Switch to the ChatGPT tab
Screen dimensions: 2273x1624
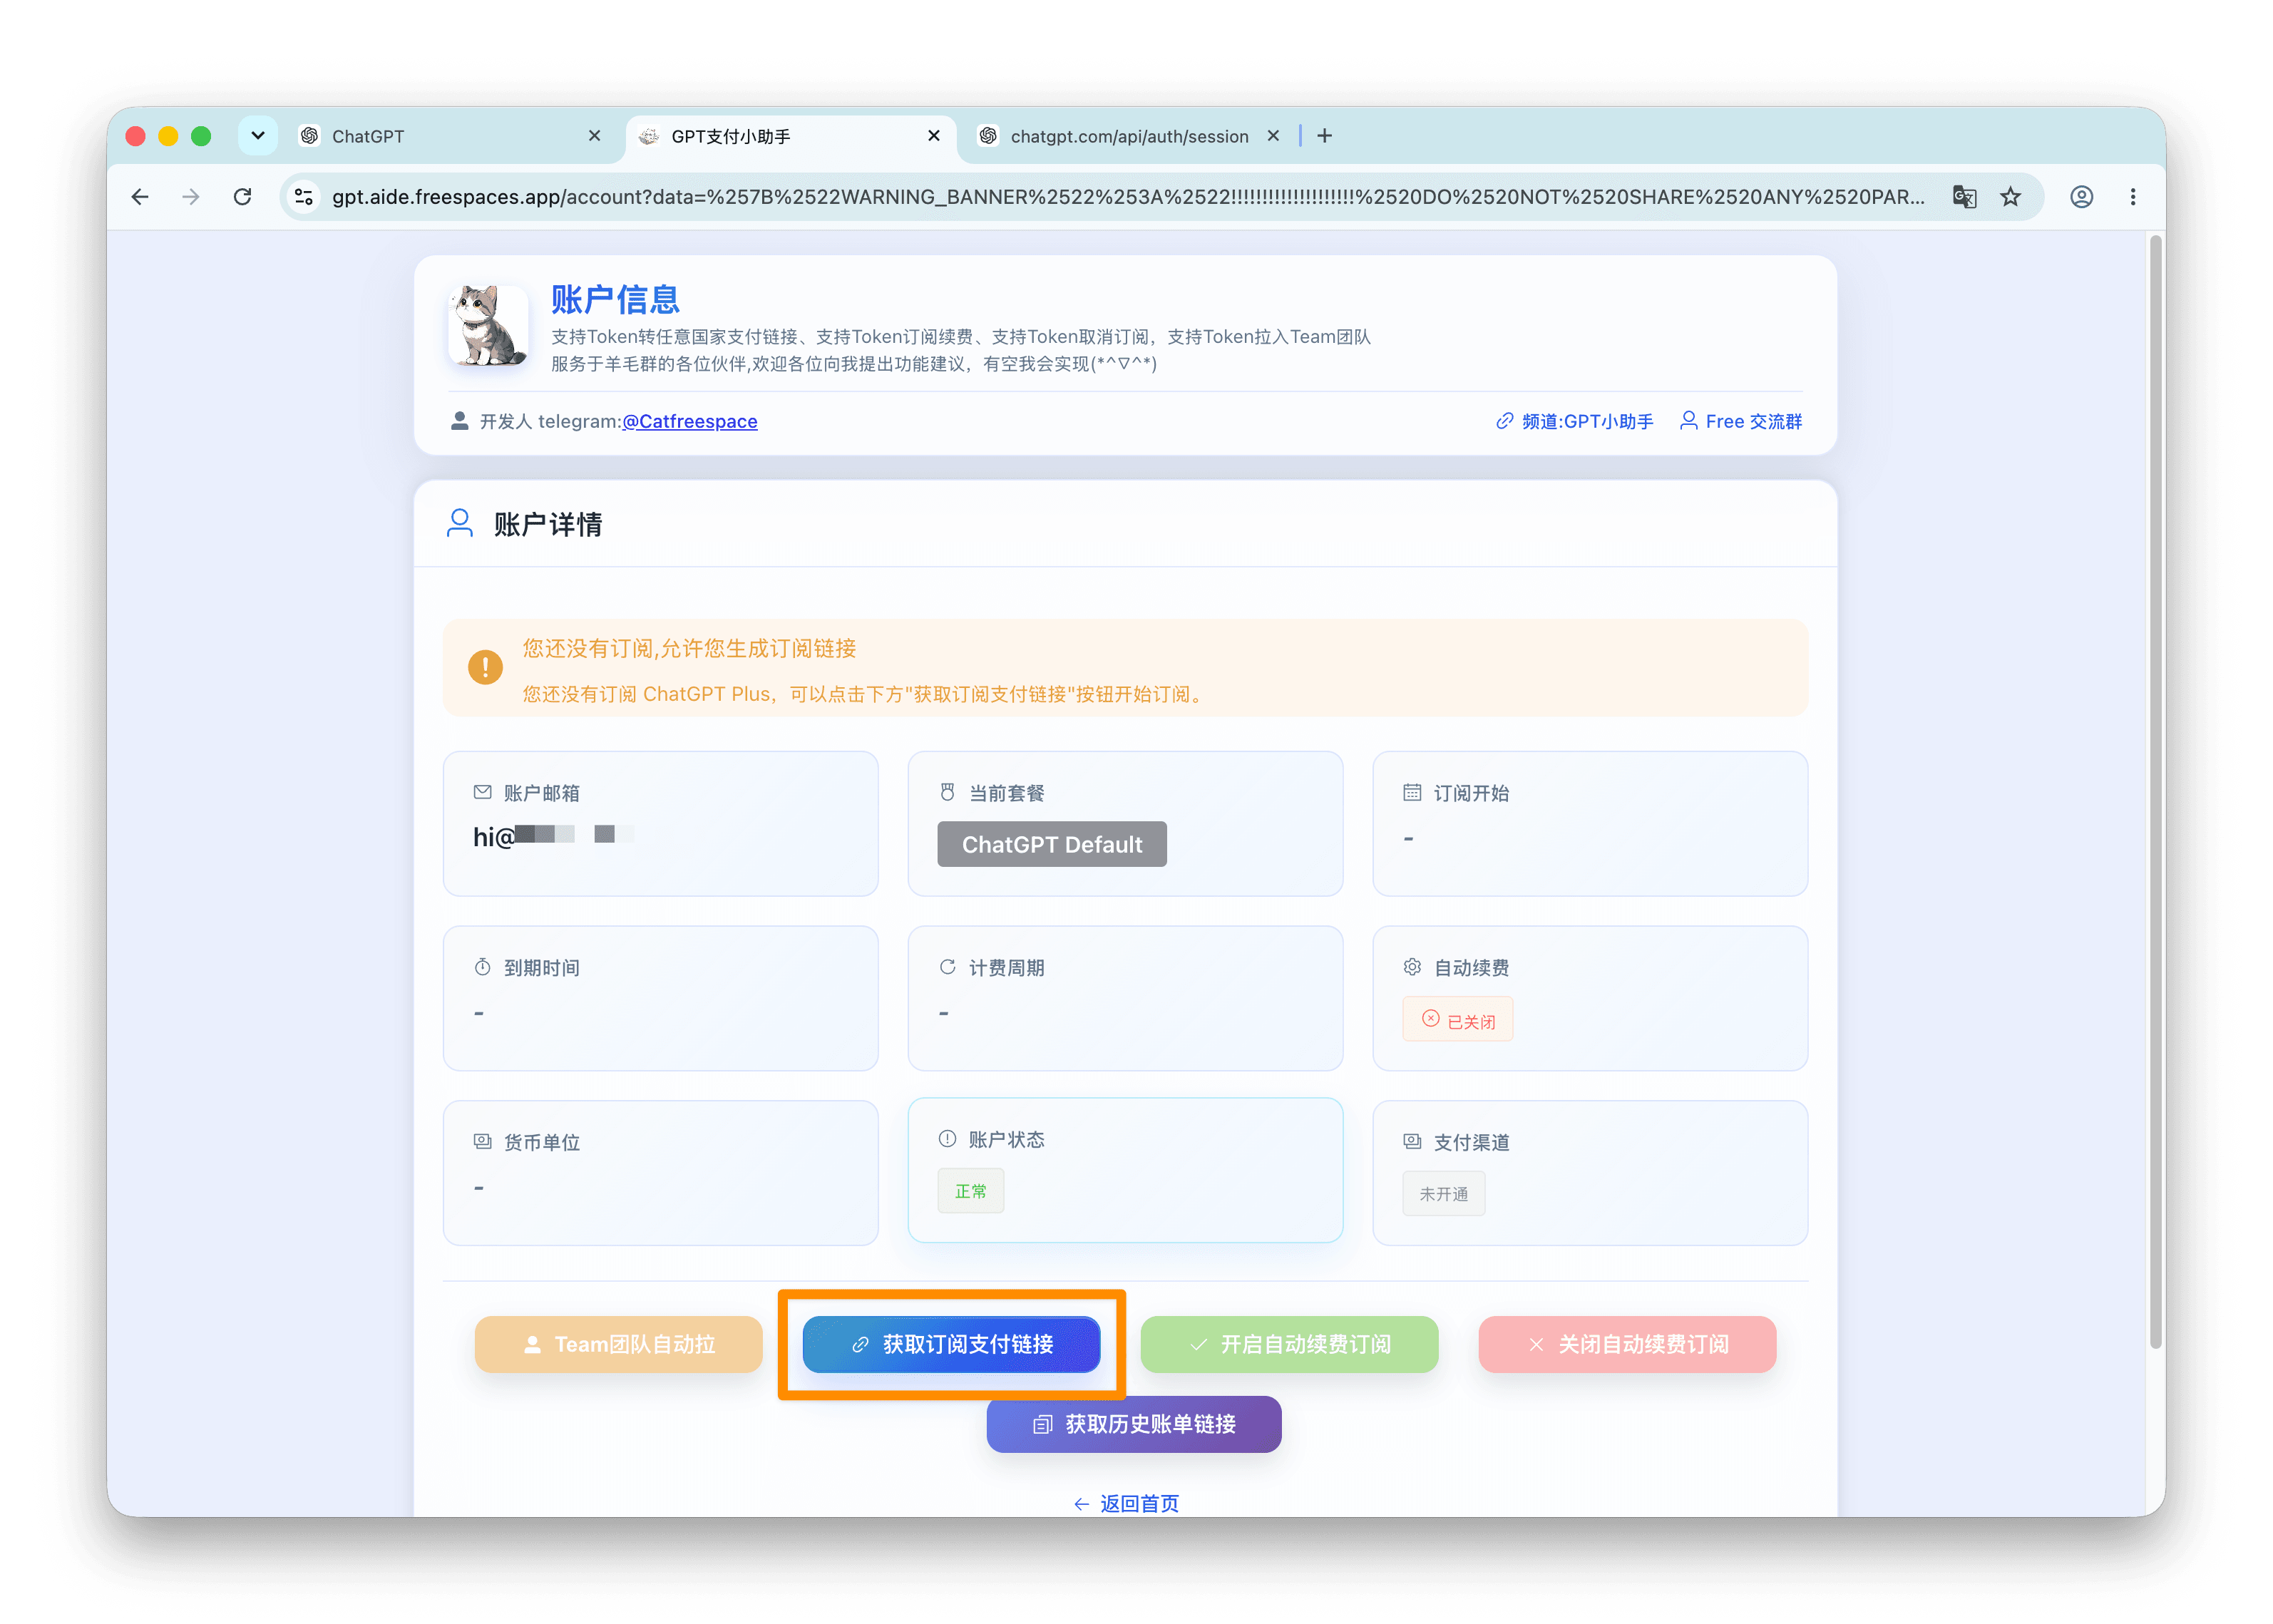coord(450,136)
